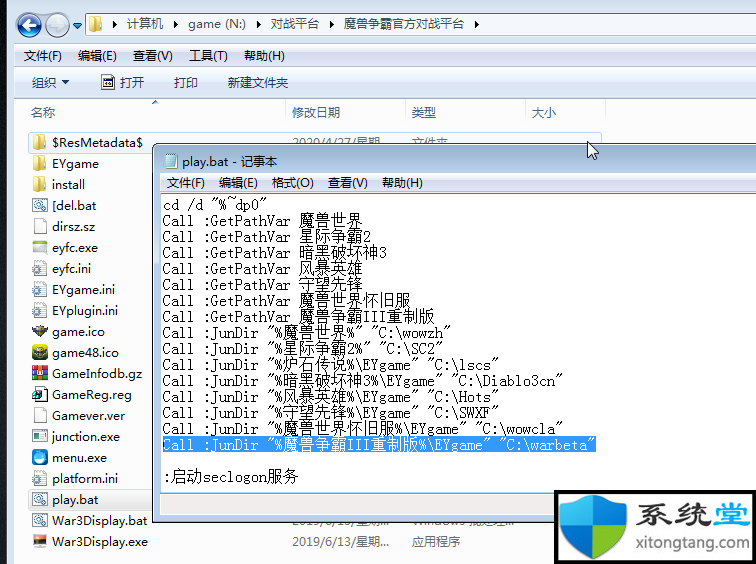This screenshot has width=756, height=564.
Task: Select the game (N:) breadcrumb
Action: 217,24
